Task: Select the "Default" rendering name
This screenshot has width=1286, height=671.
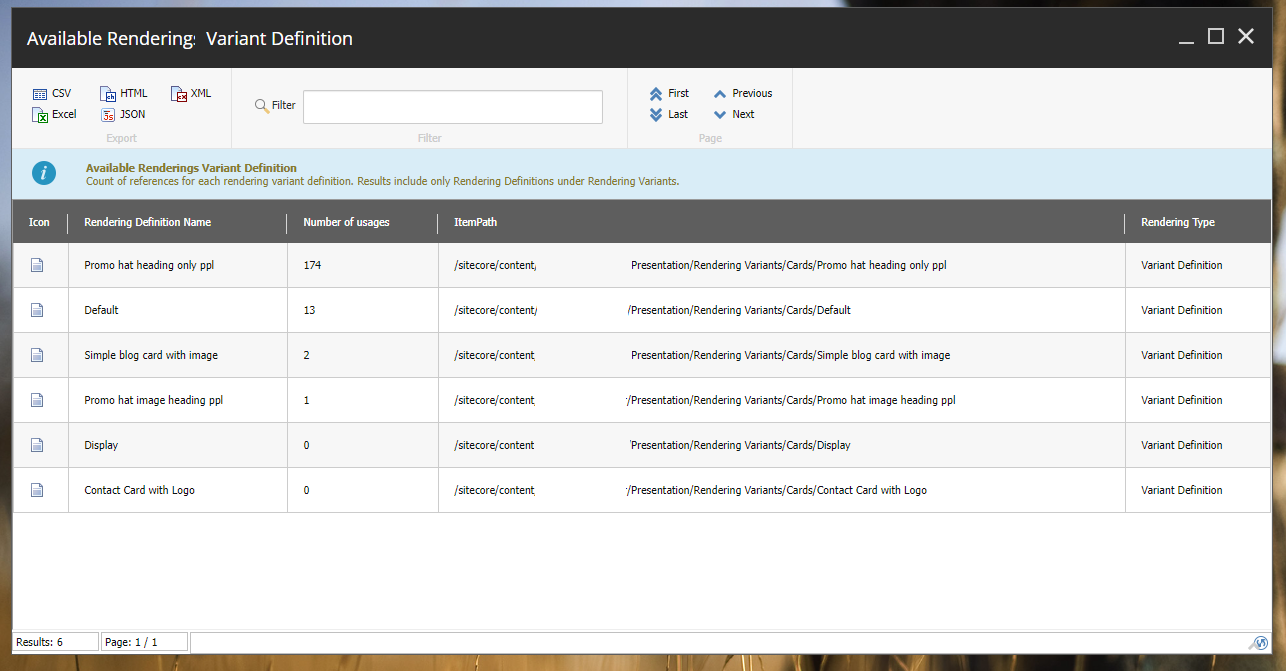Action: tap(101, 310)
